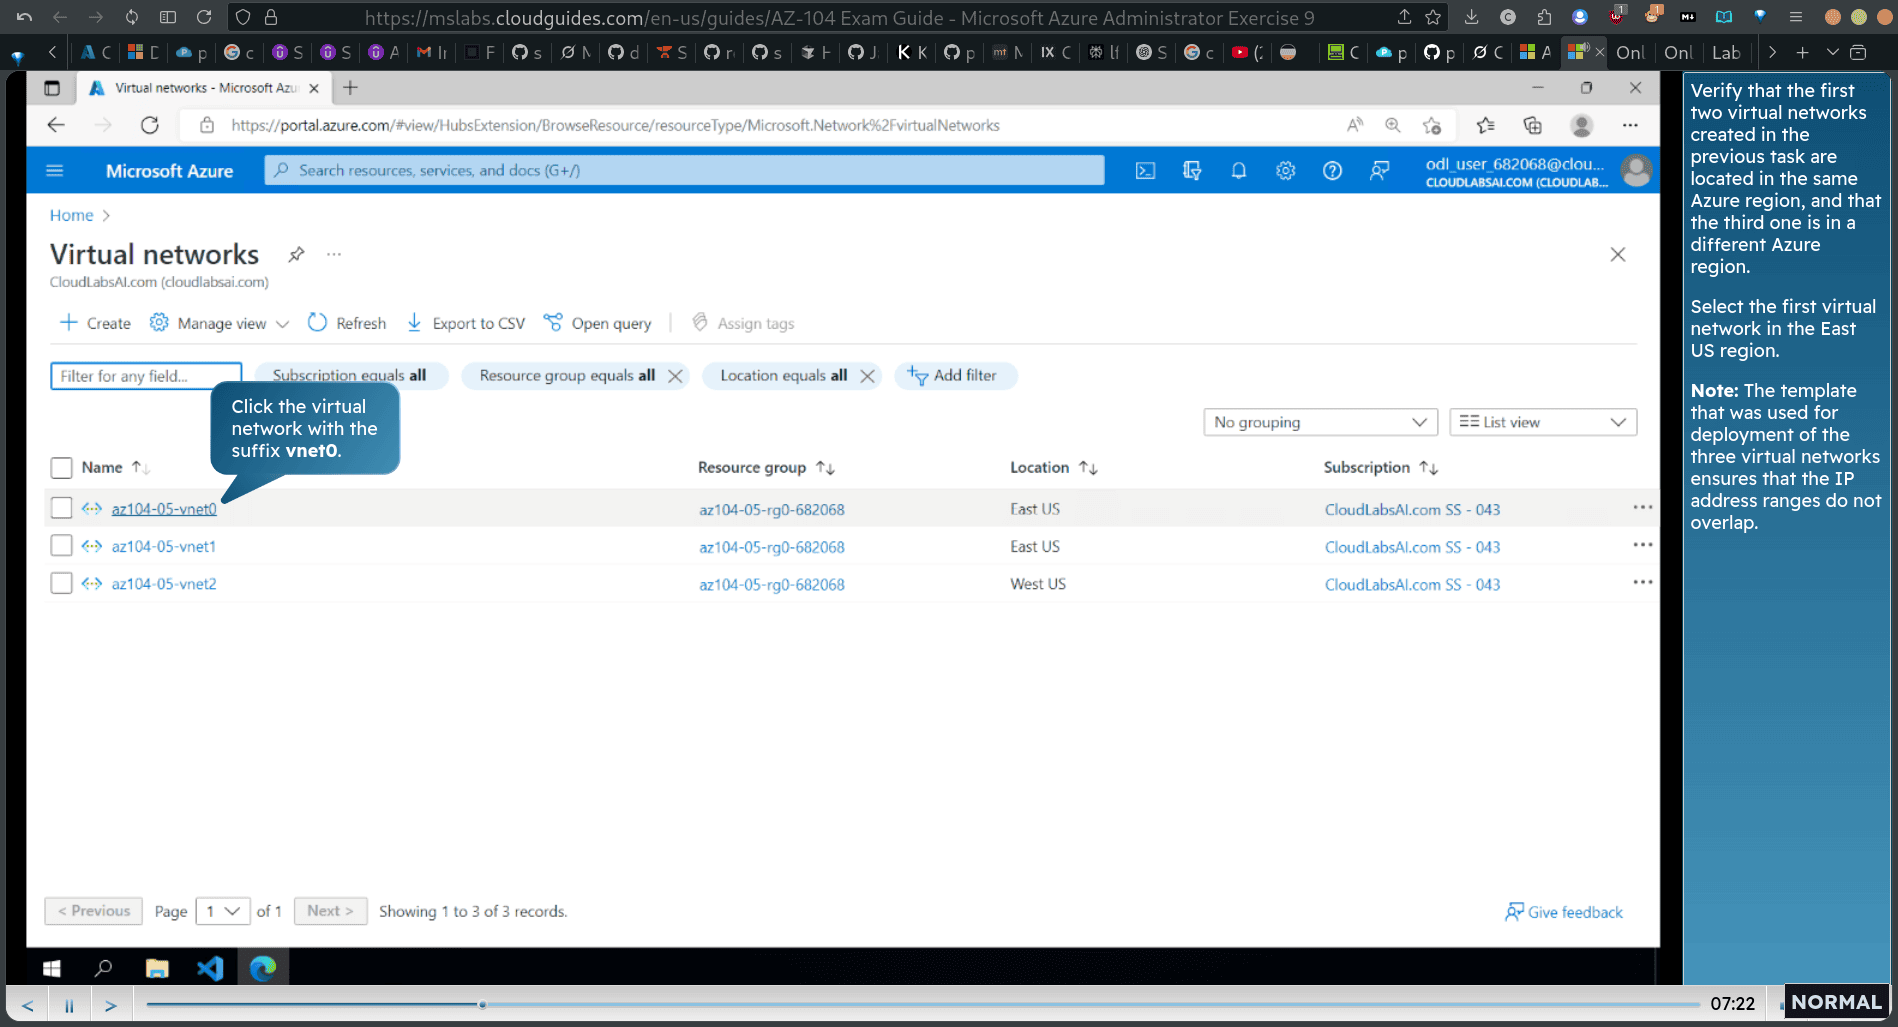Screen dimensions: 1898x1027
Task: Reload the Edge browser page
Action: click(x=150, y=125)
